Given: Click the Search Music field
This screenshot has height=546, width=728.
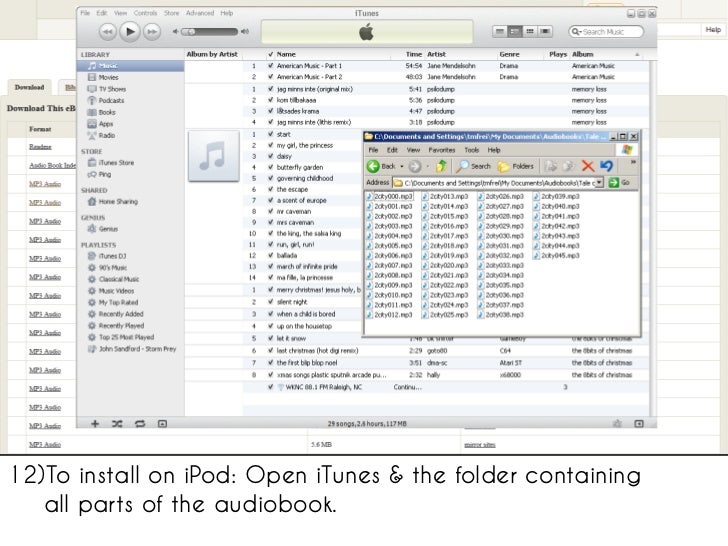Looking at the screenshot, I should point(606,32).
